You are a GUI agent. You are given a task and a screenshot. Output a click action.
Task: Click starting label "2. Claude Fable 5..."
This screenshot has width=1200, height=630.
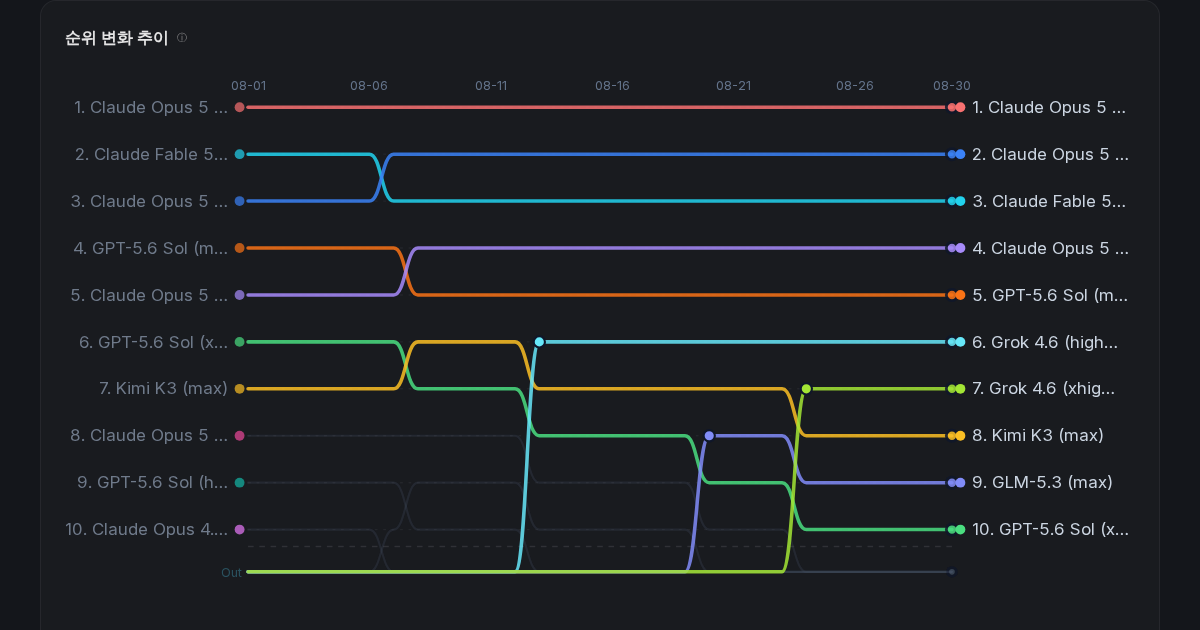[151, 154]
